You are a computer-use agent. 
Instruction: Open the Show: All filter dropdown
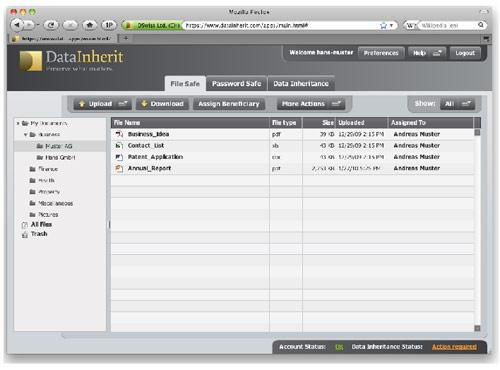click(x=457, y=104)
